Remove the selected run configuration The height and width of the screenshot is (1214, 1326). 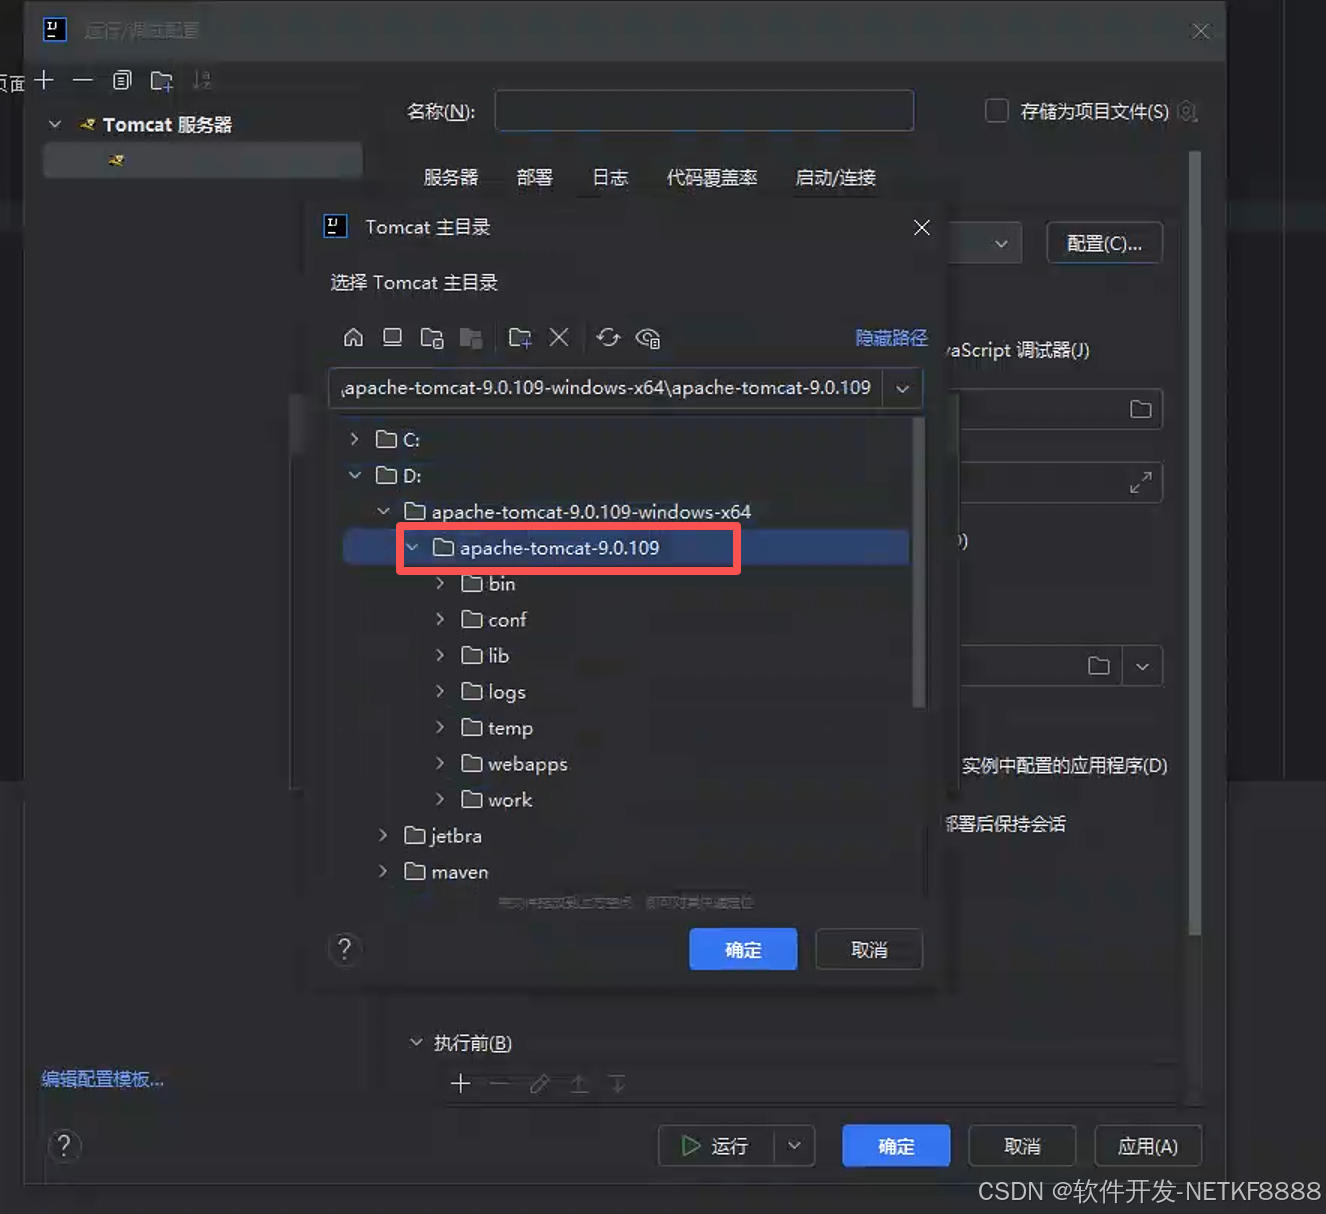pyautogui.click(x=83, y=80)
